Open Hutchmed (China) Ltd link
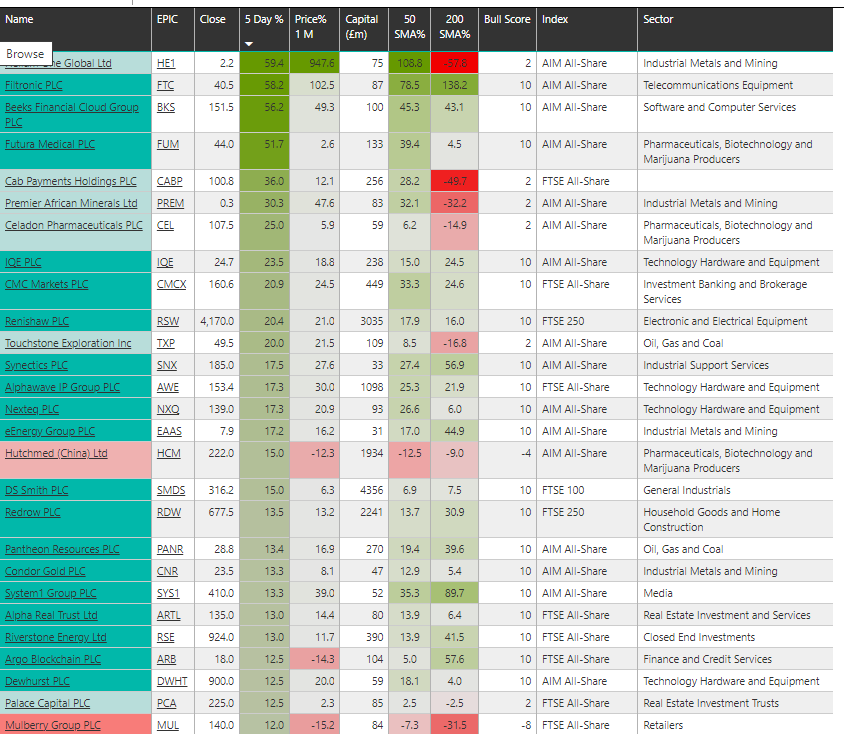This screenshot has width=844, height=734. (56, 454)
